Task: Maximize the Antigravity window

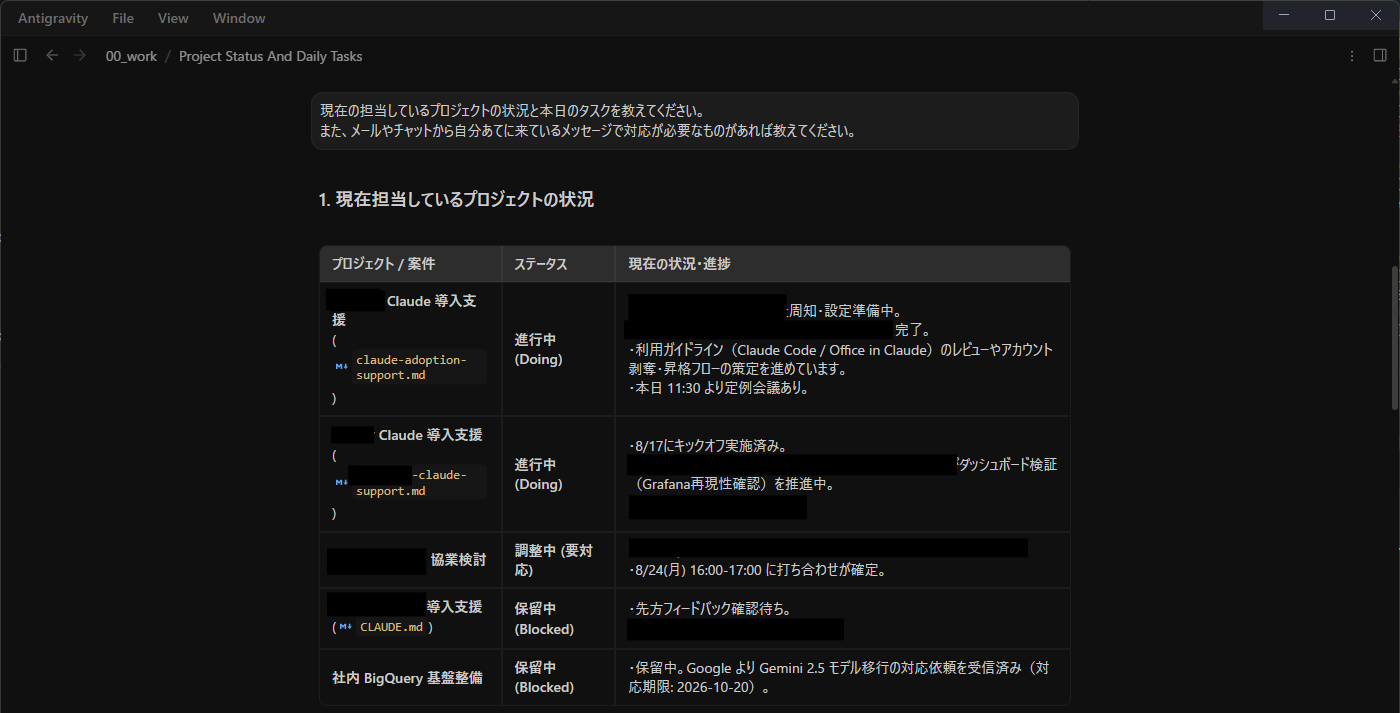Action: pyautogui.click(x=1330, y=15)
